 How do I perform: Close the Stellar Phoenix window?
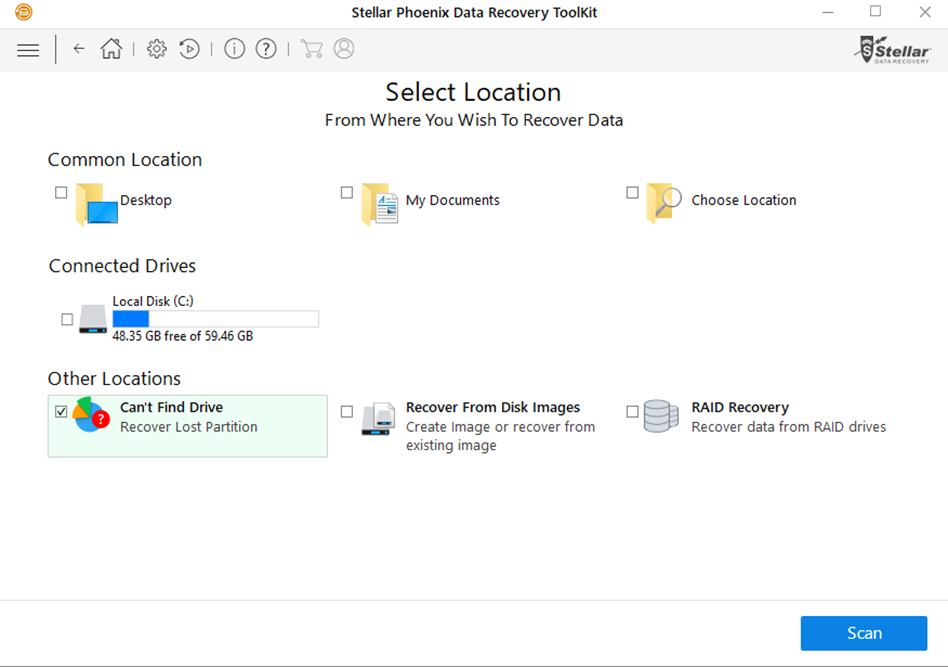pyautogui.click(x=924, y=12)
